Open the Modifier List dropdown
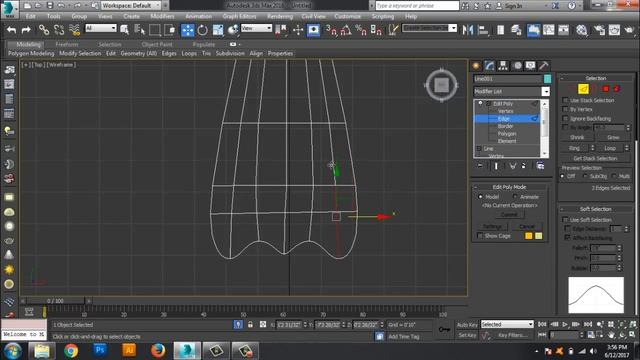The width and height of the screenshot is (640, 360). 546,91
